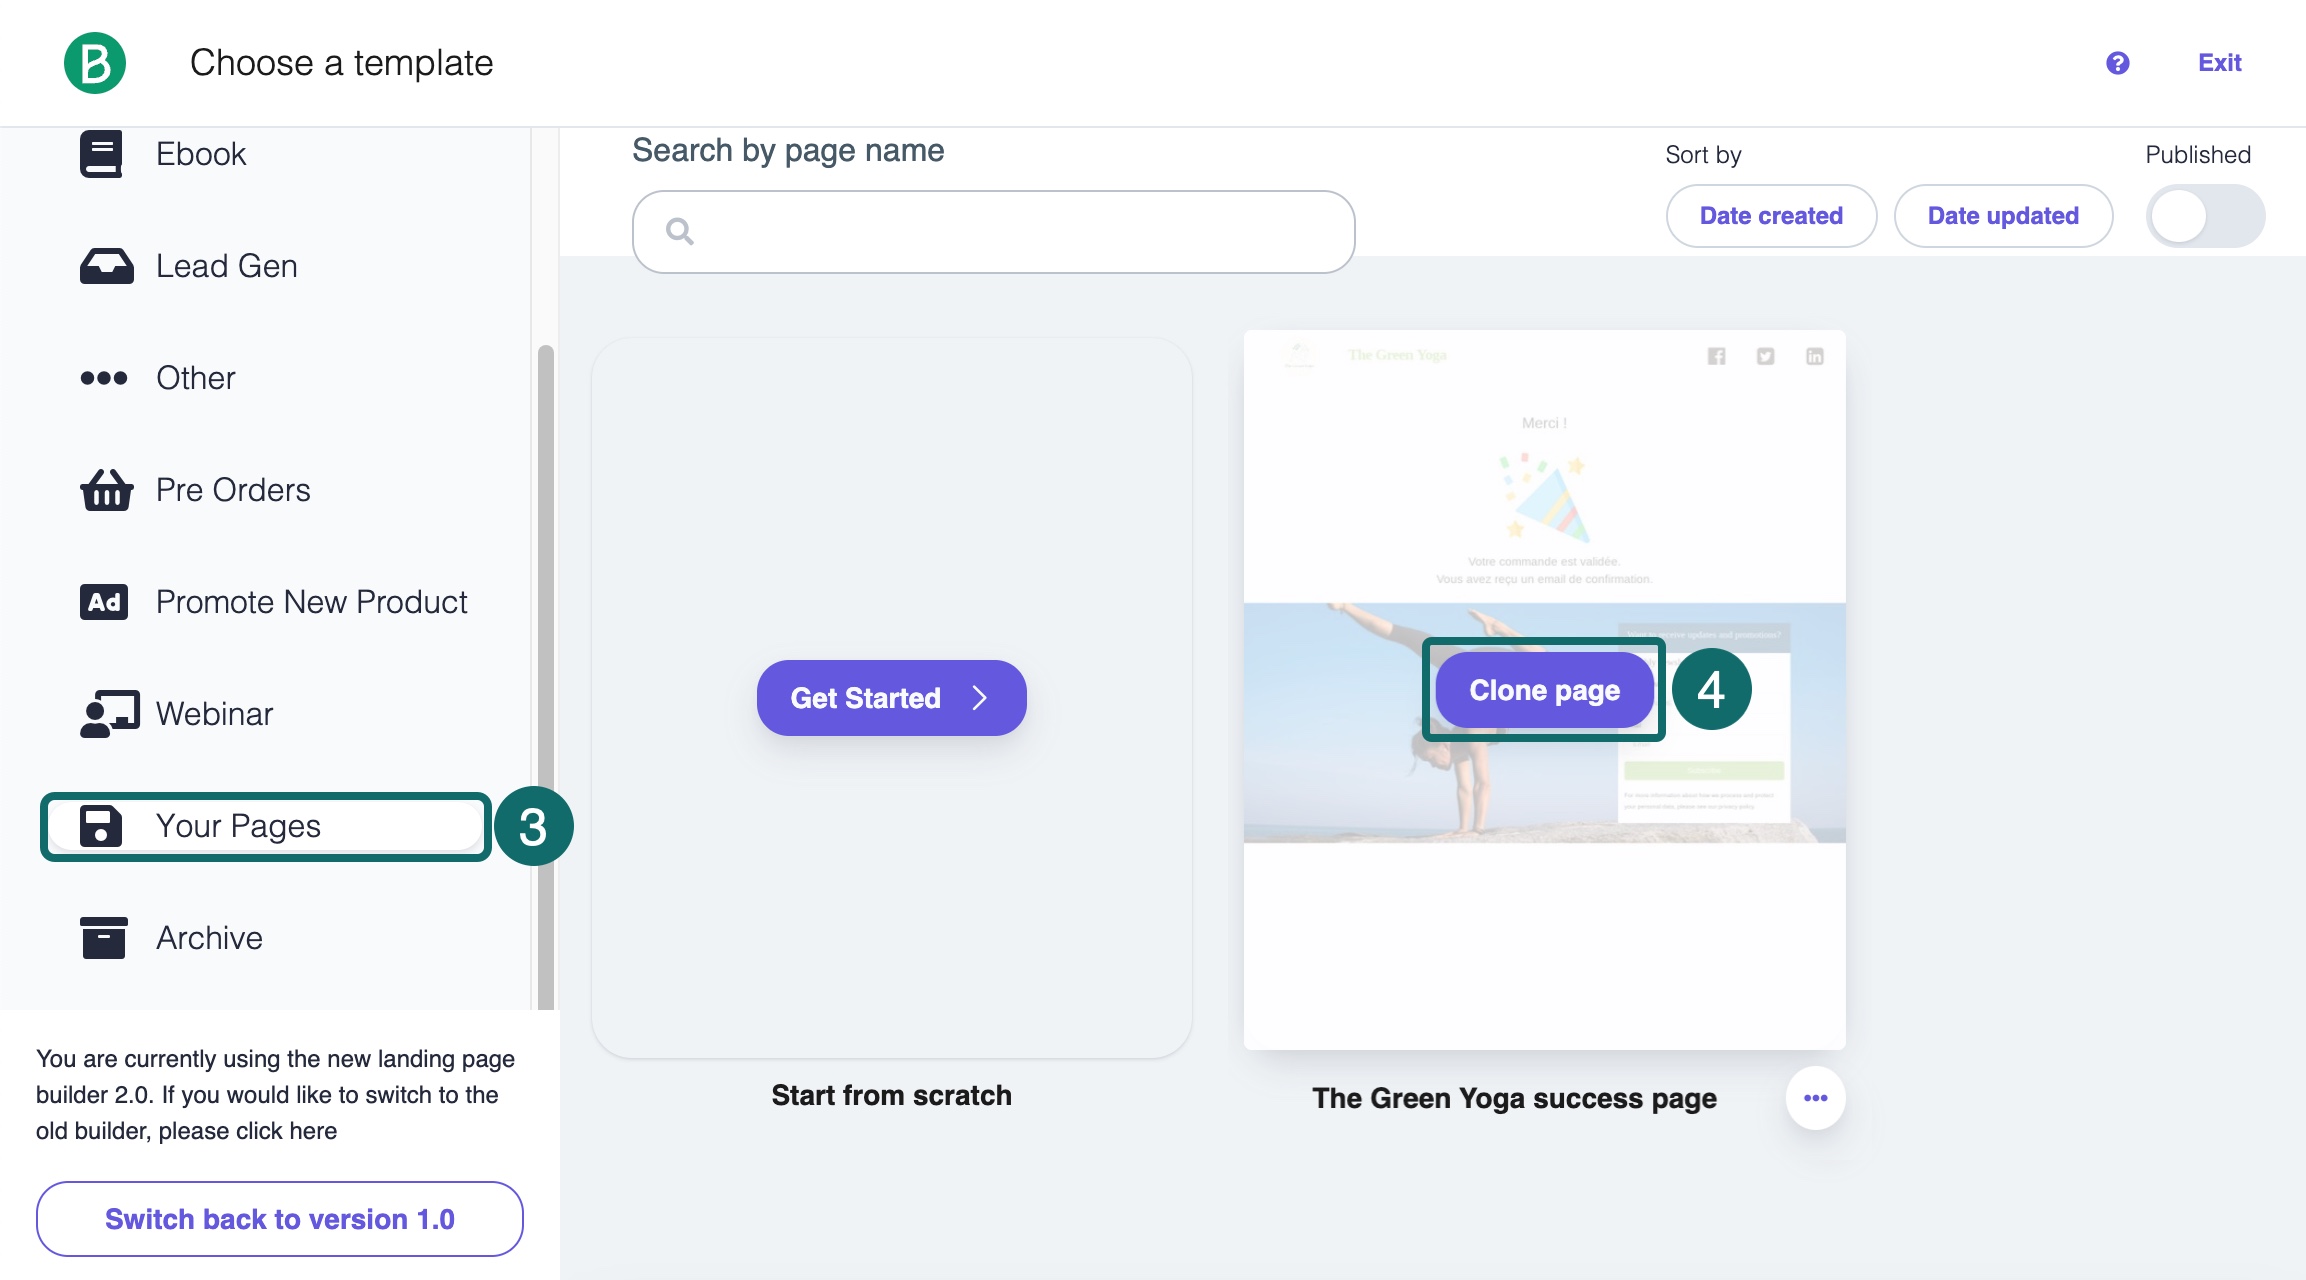Click the green Brevo logo icon
Viewport: 2306px width, 1280px height.
point(95,63)
